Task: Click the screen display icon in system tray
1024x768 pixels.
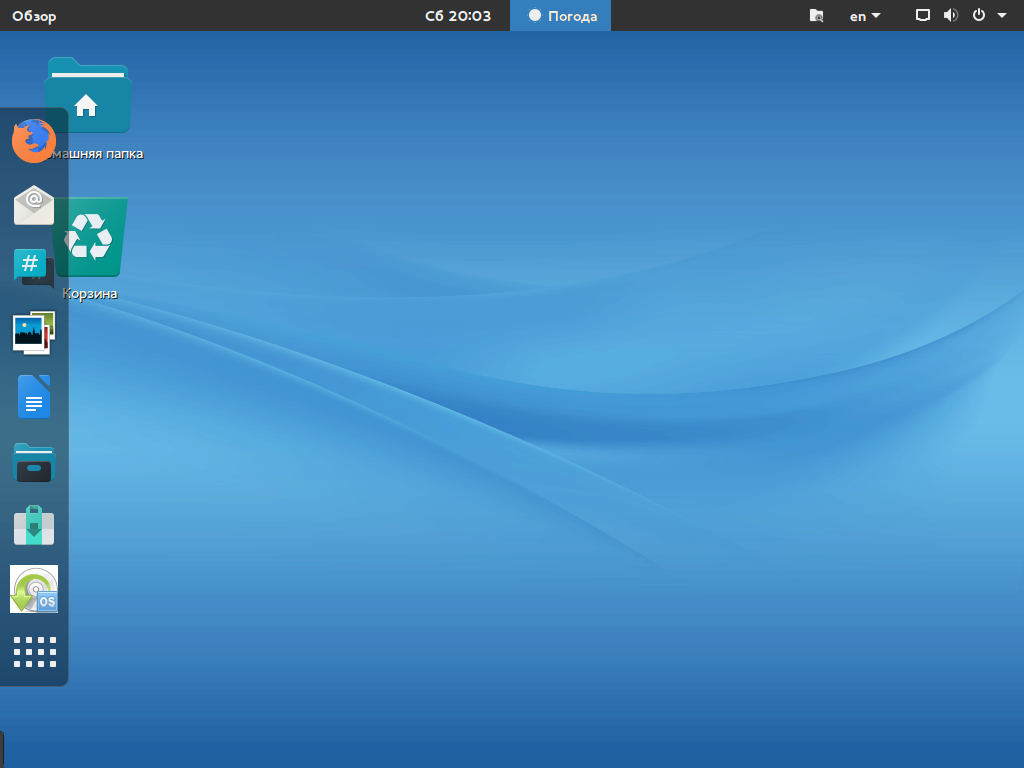Action: click(x=922, y=15)
